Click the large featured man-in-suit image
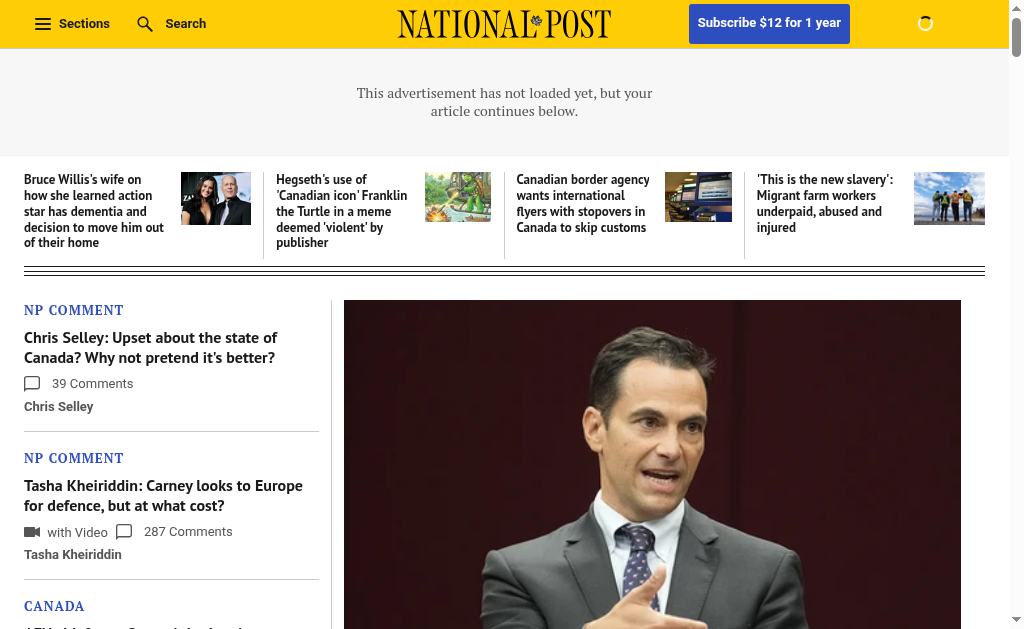This screenshot has height=629, width=1024. (x=652, y=464)
